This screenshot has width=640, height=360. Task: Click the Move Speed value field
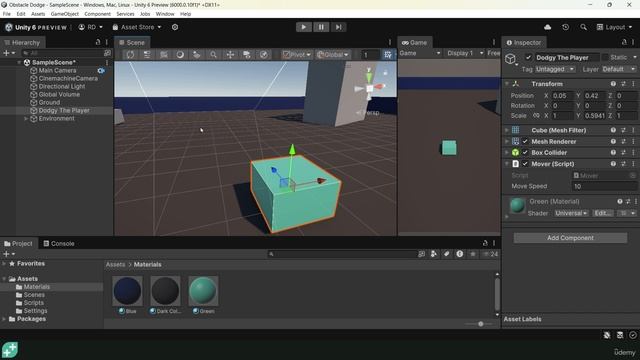coord(604,186)
